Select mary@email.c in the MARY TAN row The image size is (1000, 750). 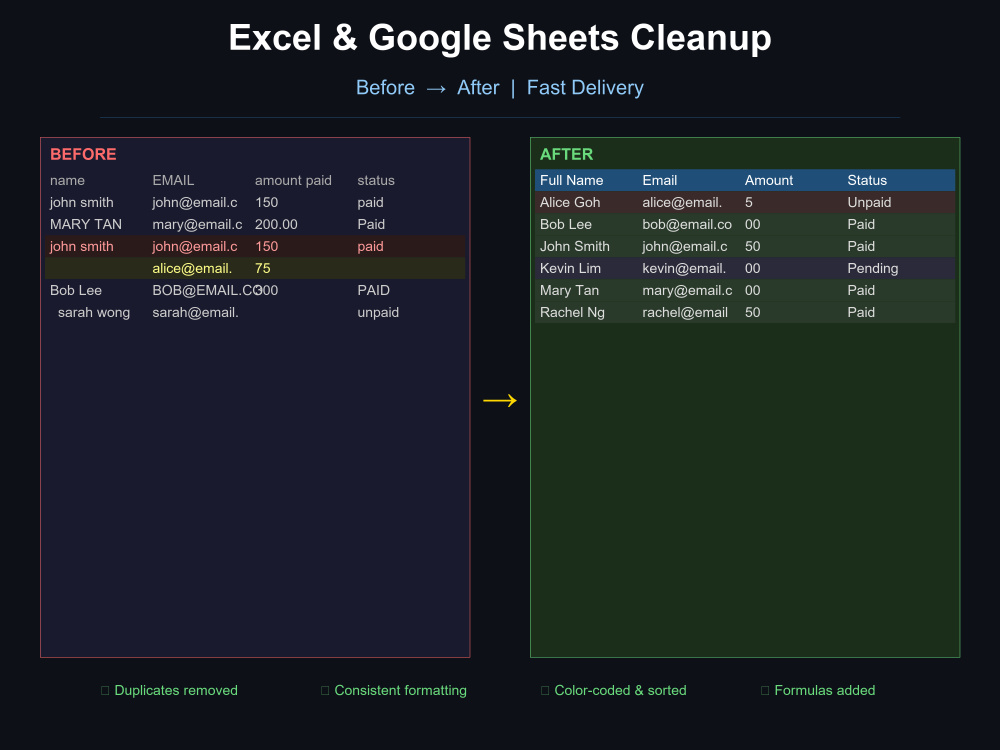(x=198, y=224)
